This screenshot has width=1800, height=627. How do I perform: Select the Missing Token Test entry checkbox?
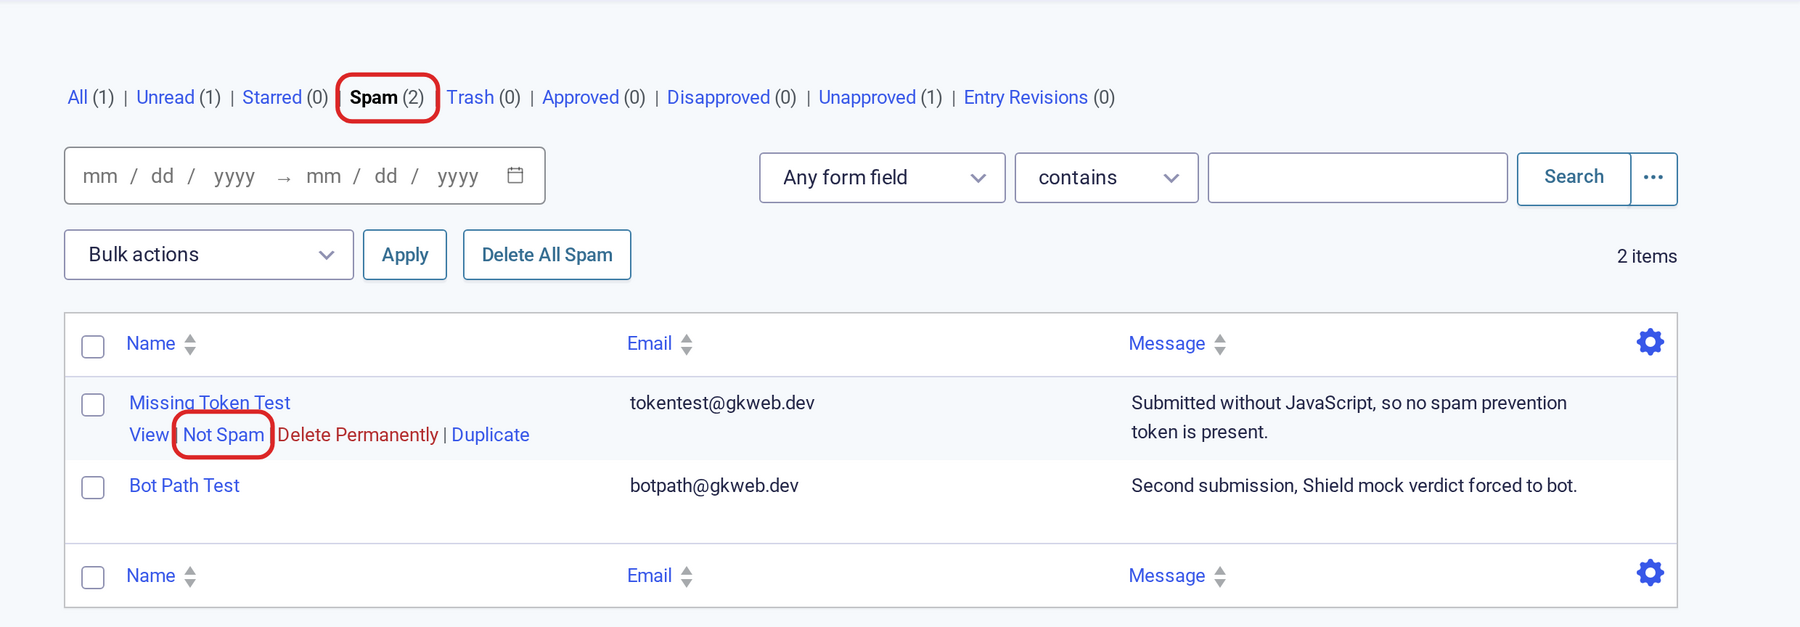tap(93, 404)
